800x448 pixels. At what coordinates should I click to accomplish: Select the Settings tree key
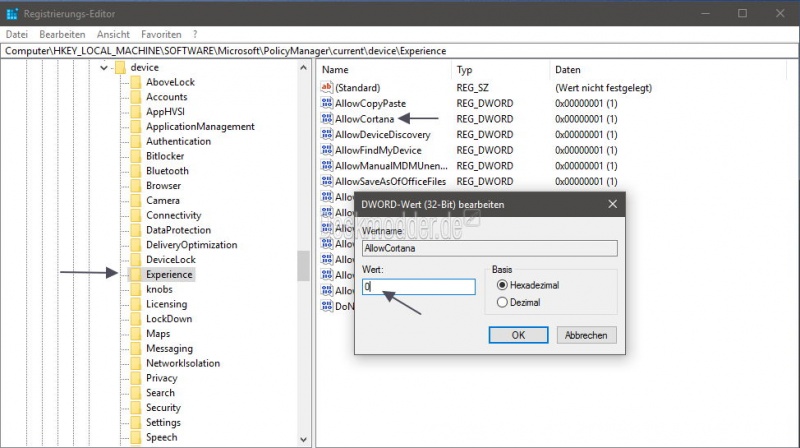point(163,422)
